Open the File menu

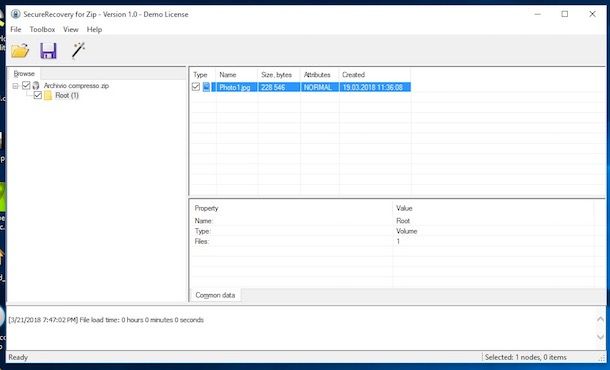16,30
